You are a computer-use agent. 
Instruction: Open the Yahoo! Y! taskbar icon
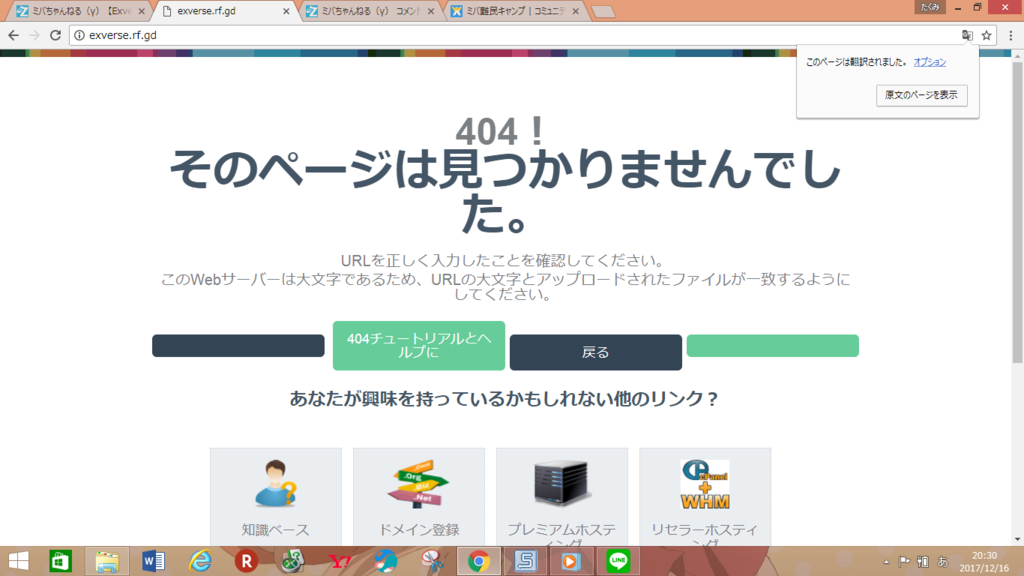click(340, 561)
